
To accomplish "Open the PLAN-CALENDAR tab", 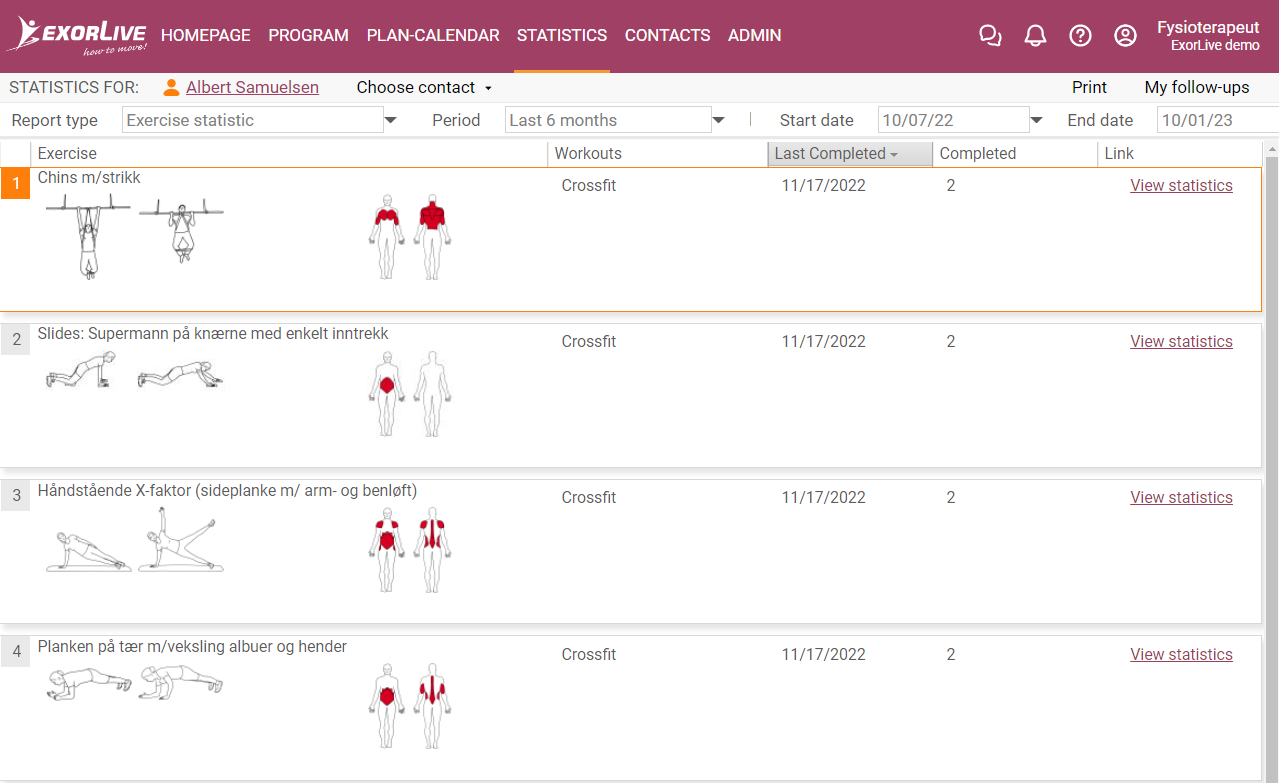I will (x=433, y=35).
